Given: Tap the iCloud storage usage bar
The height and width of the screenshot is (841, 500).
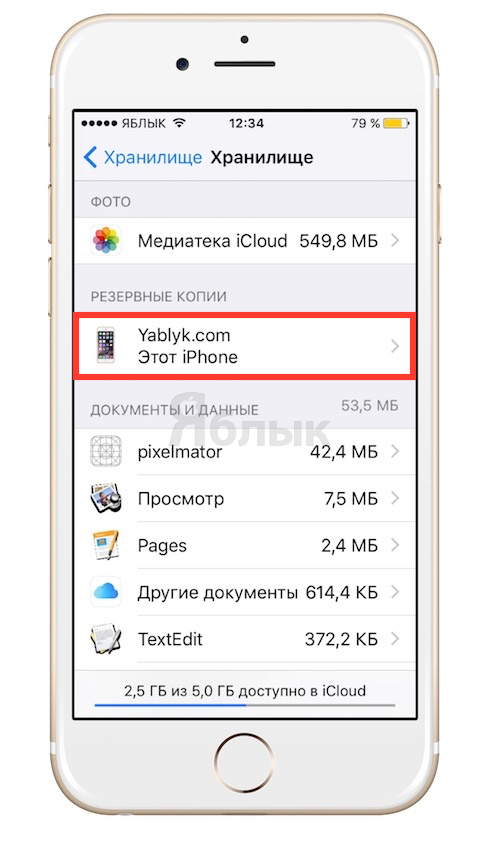Looking at the screenshot, I should (x=245, y=705).
